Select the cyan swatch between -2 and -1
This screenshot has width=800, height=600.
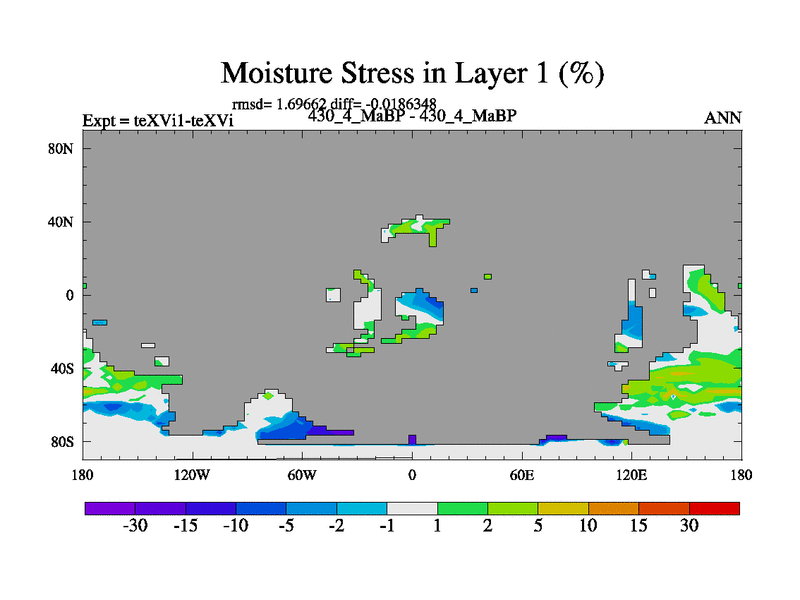pyautogui.click(x=362, y=508)
